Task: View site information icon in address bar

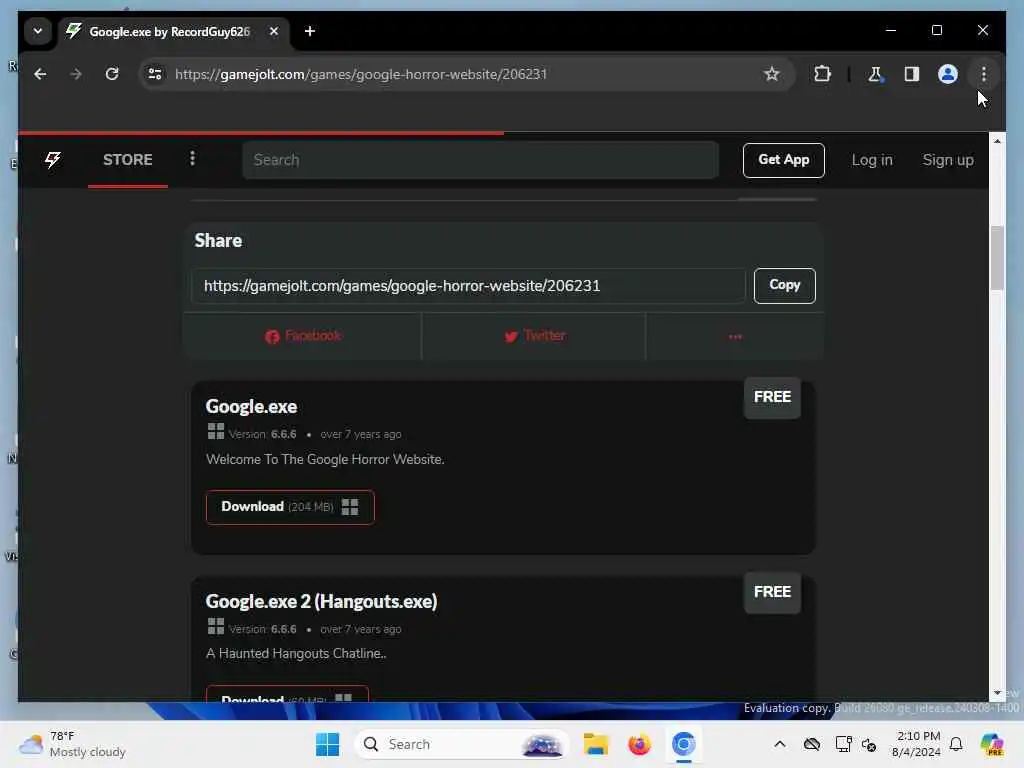Action: [155, 74]
